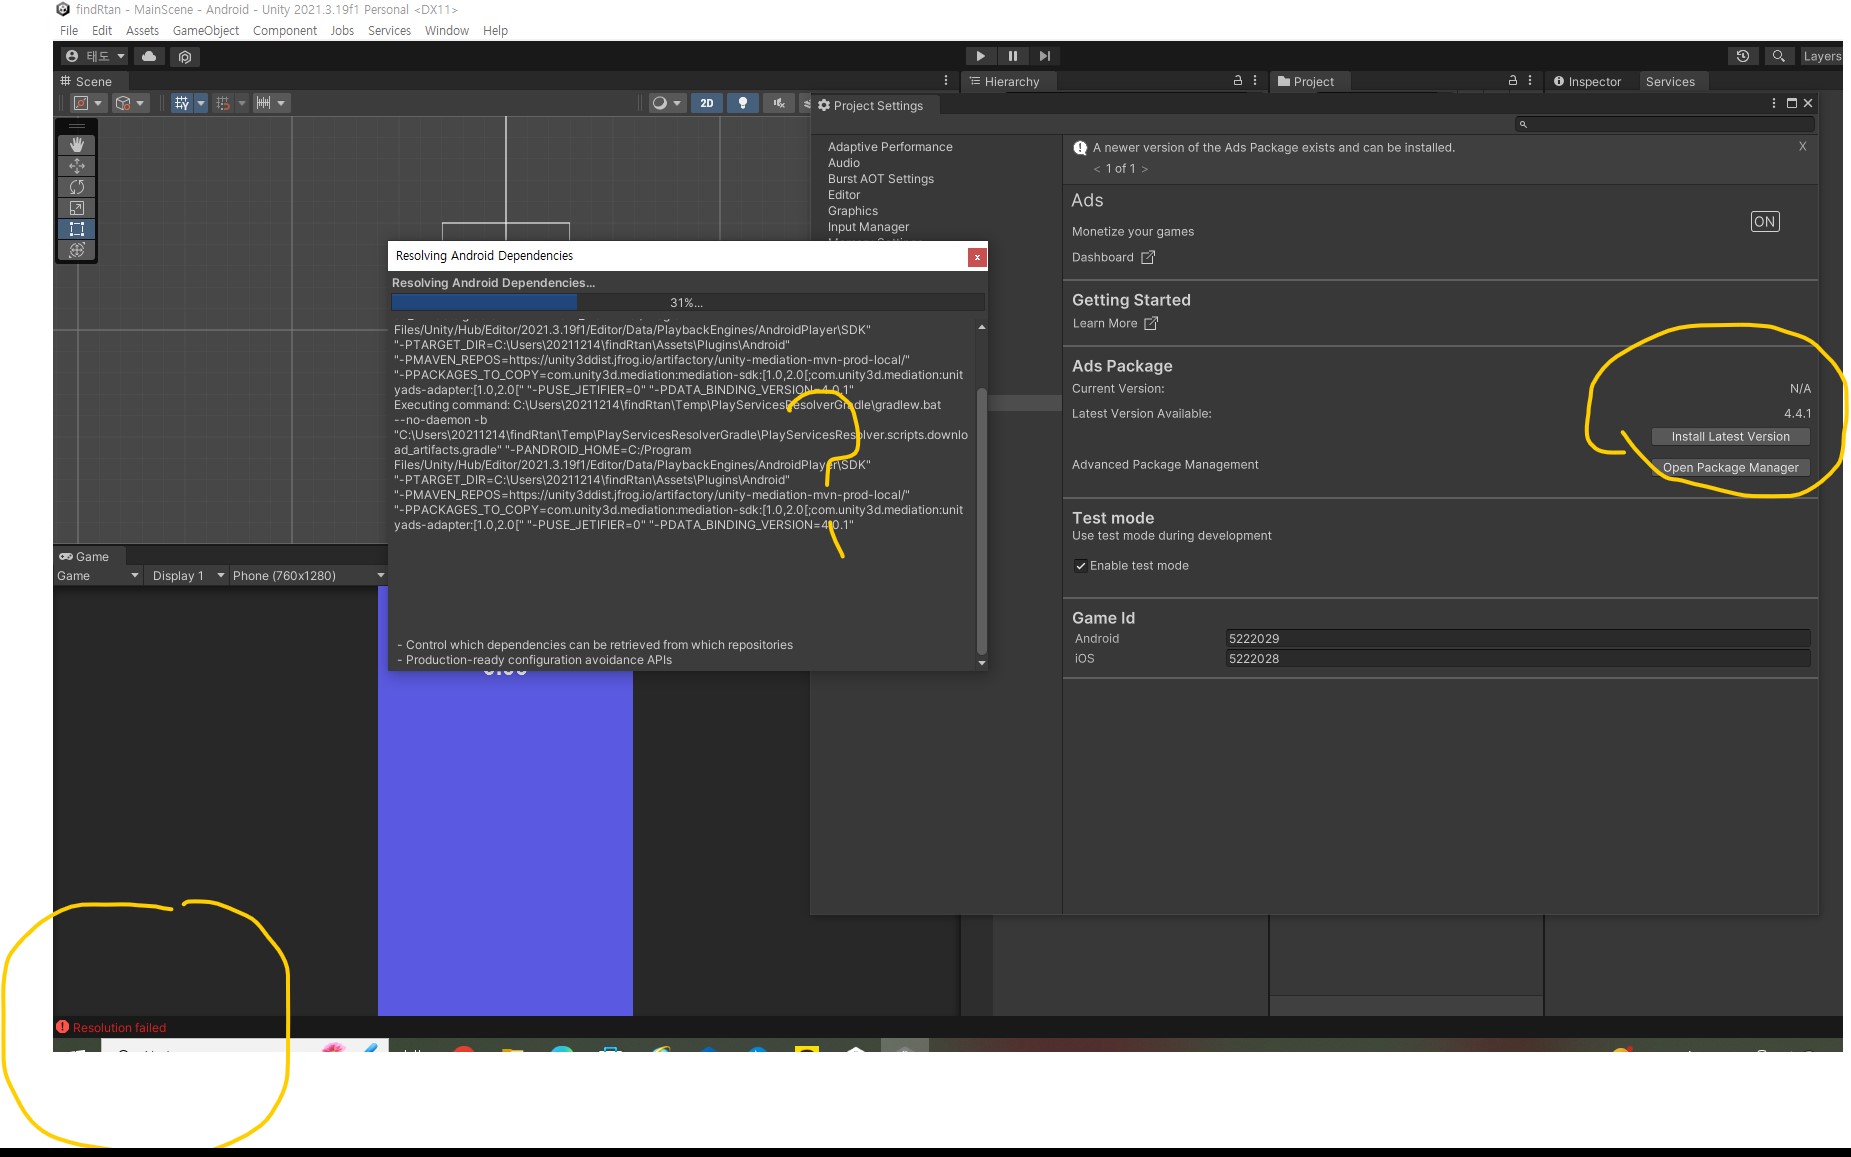
Task: Select Burst AOT Settings category
Action: coord(881,179)
